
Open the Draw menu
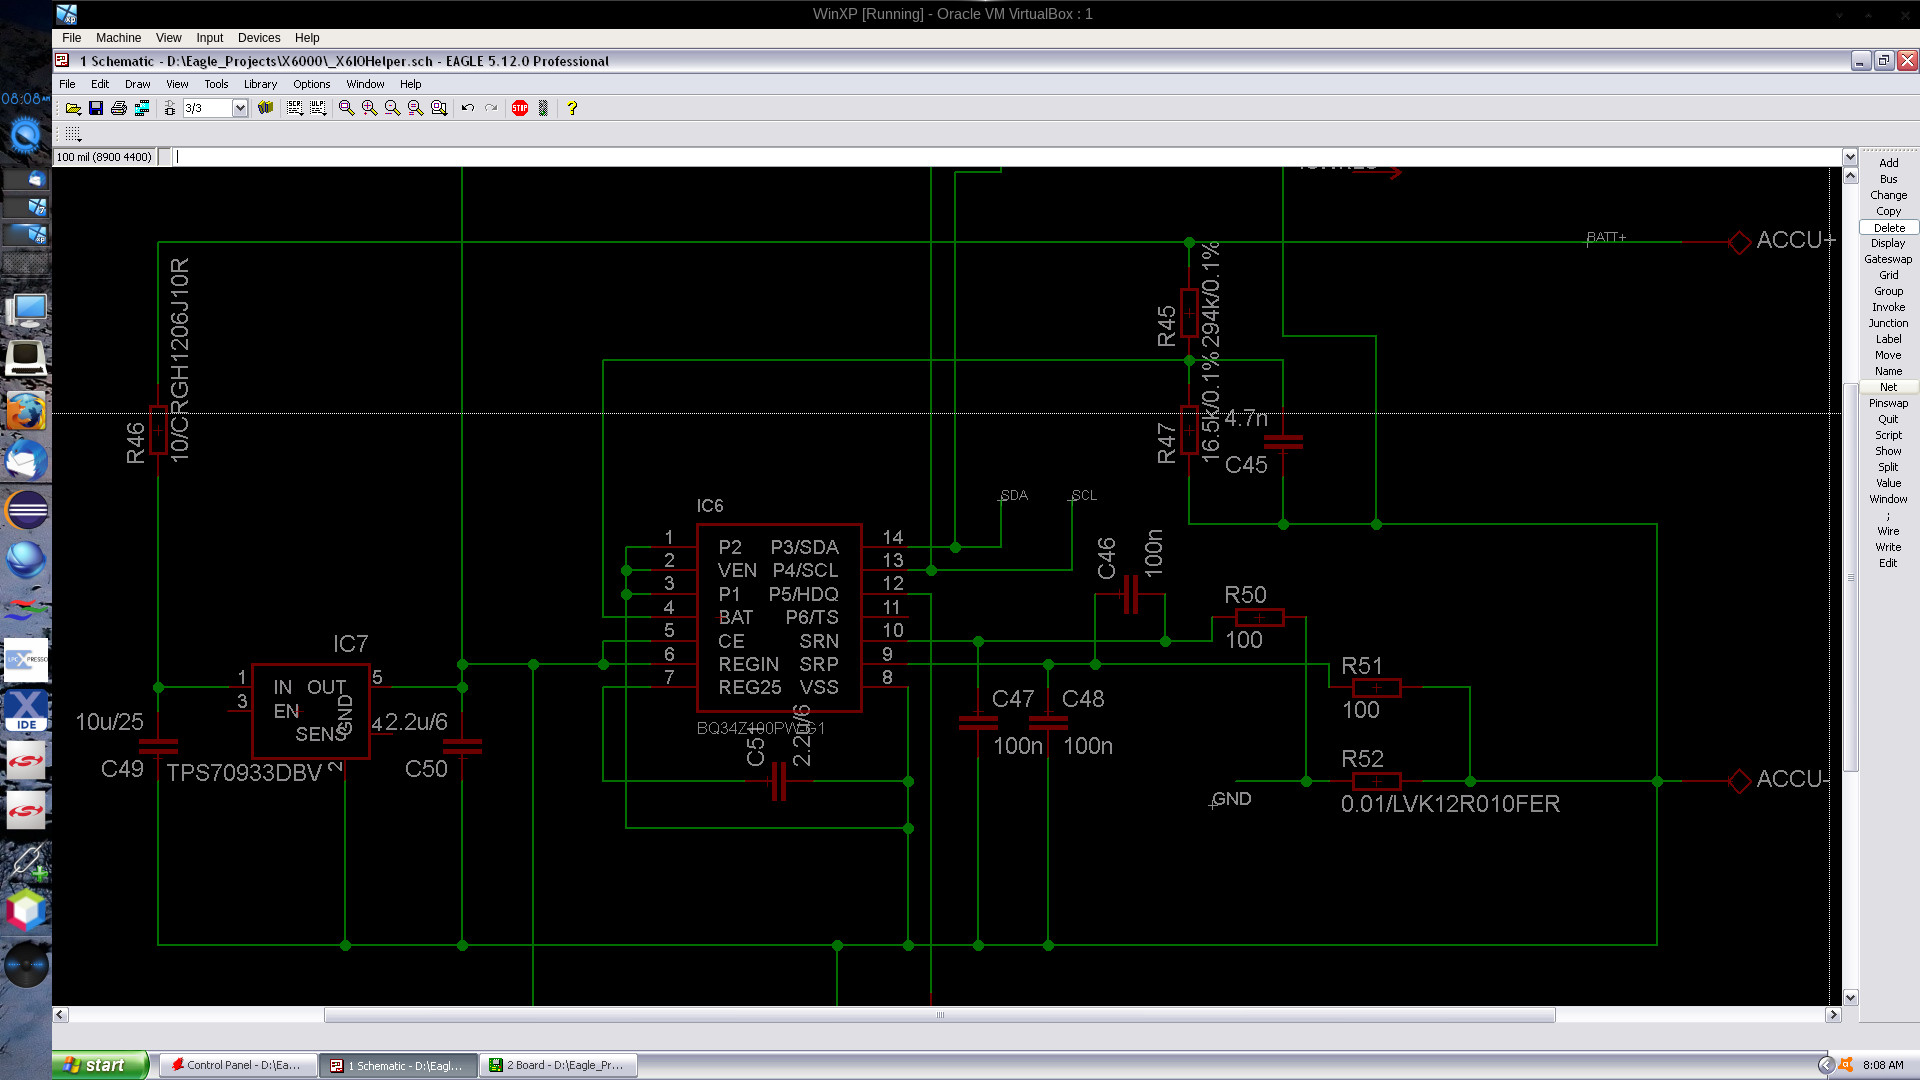(137, 84)
